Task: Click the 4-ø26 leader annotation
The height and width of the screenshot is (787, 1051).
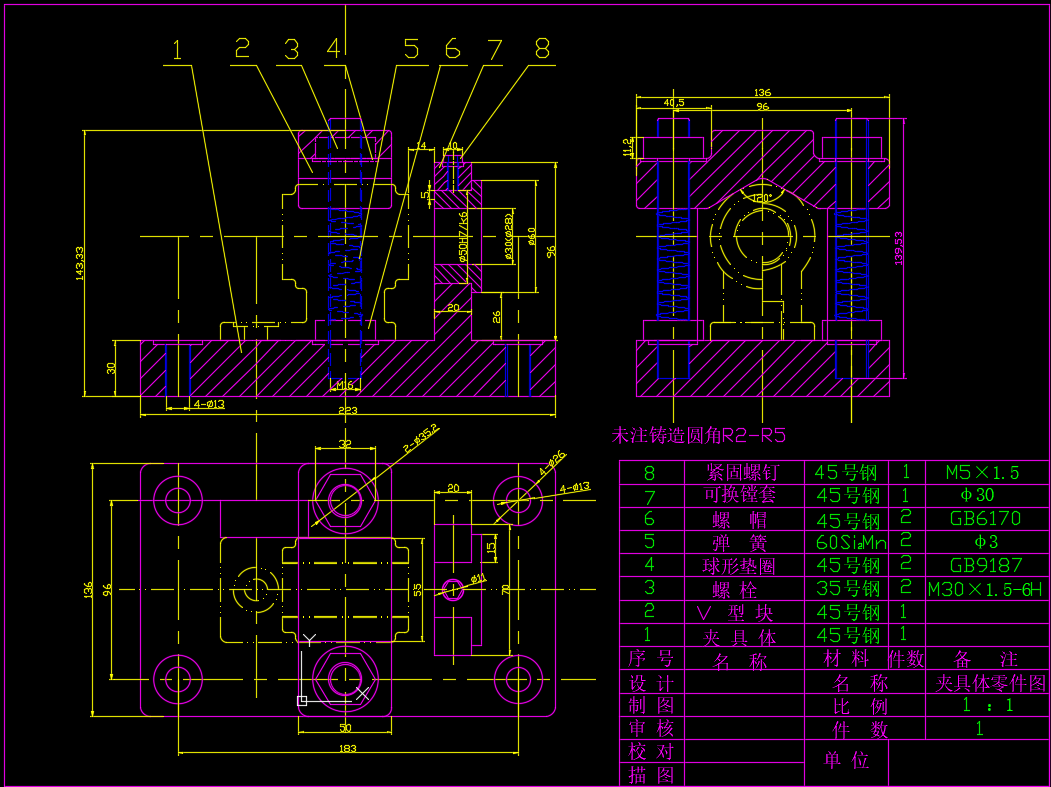Action: tap(552, 463)
